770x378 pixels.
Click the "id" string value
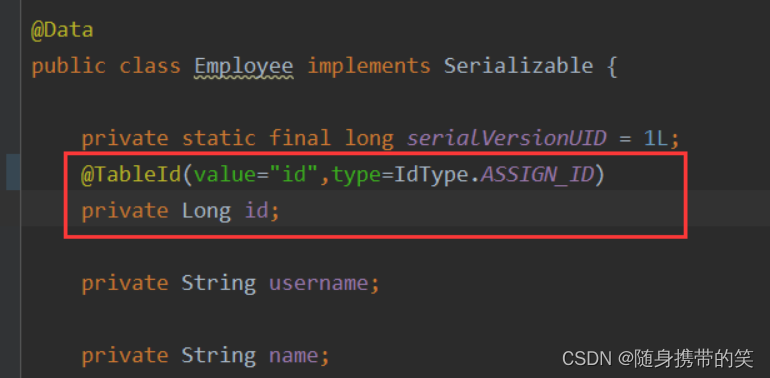[x=294, y=175]
